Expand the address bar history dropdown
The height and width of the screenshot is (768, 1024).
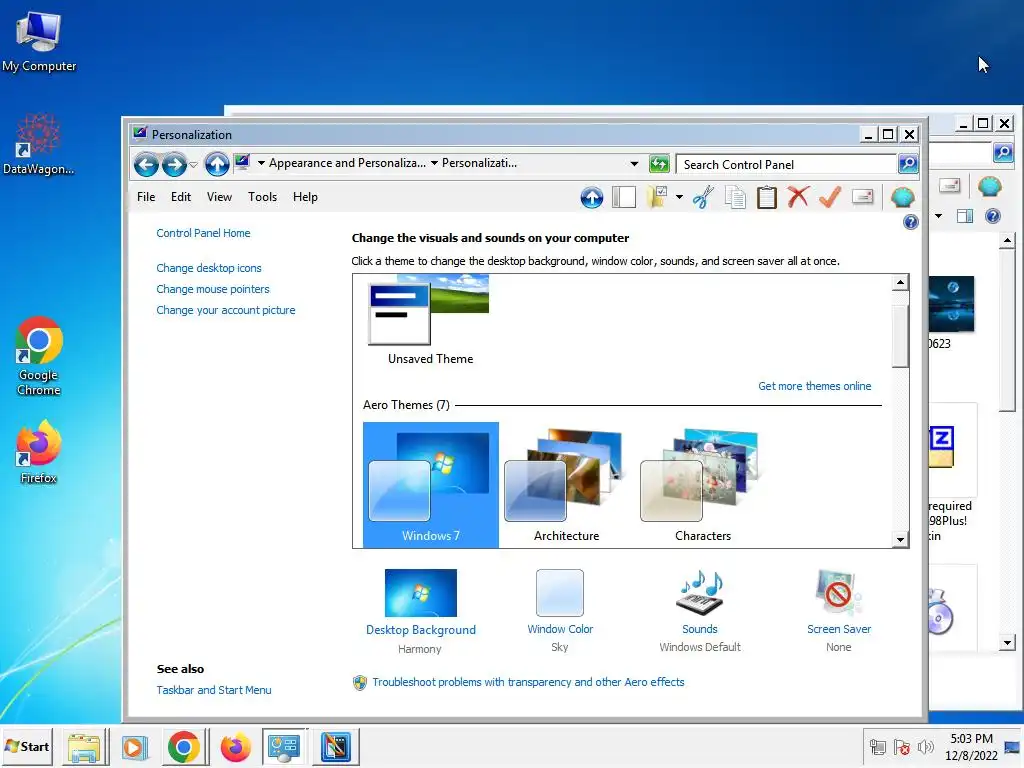[634, 164]
